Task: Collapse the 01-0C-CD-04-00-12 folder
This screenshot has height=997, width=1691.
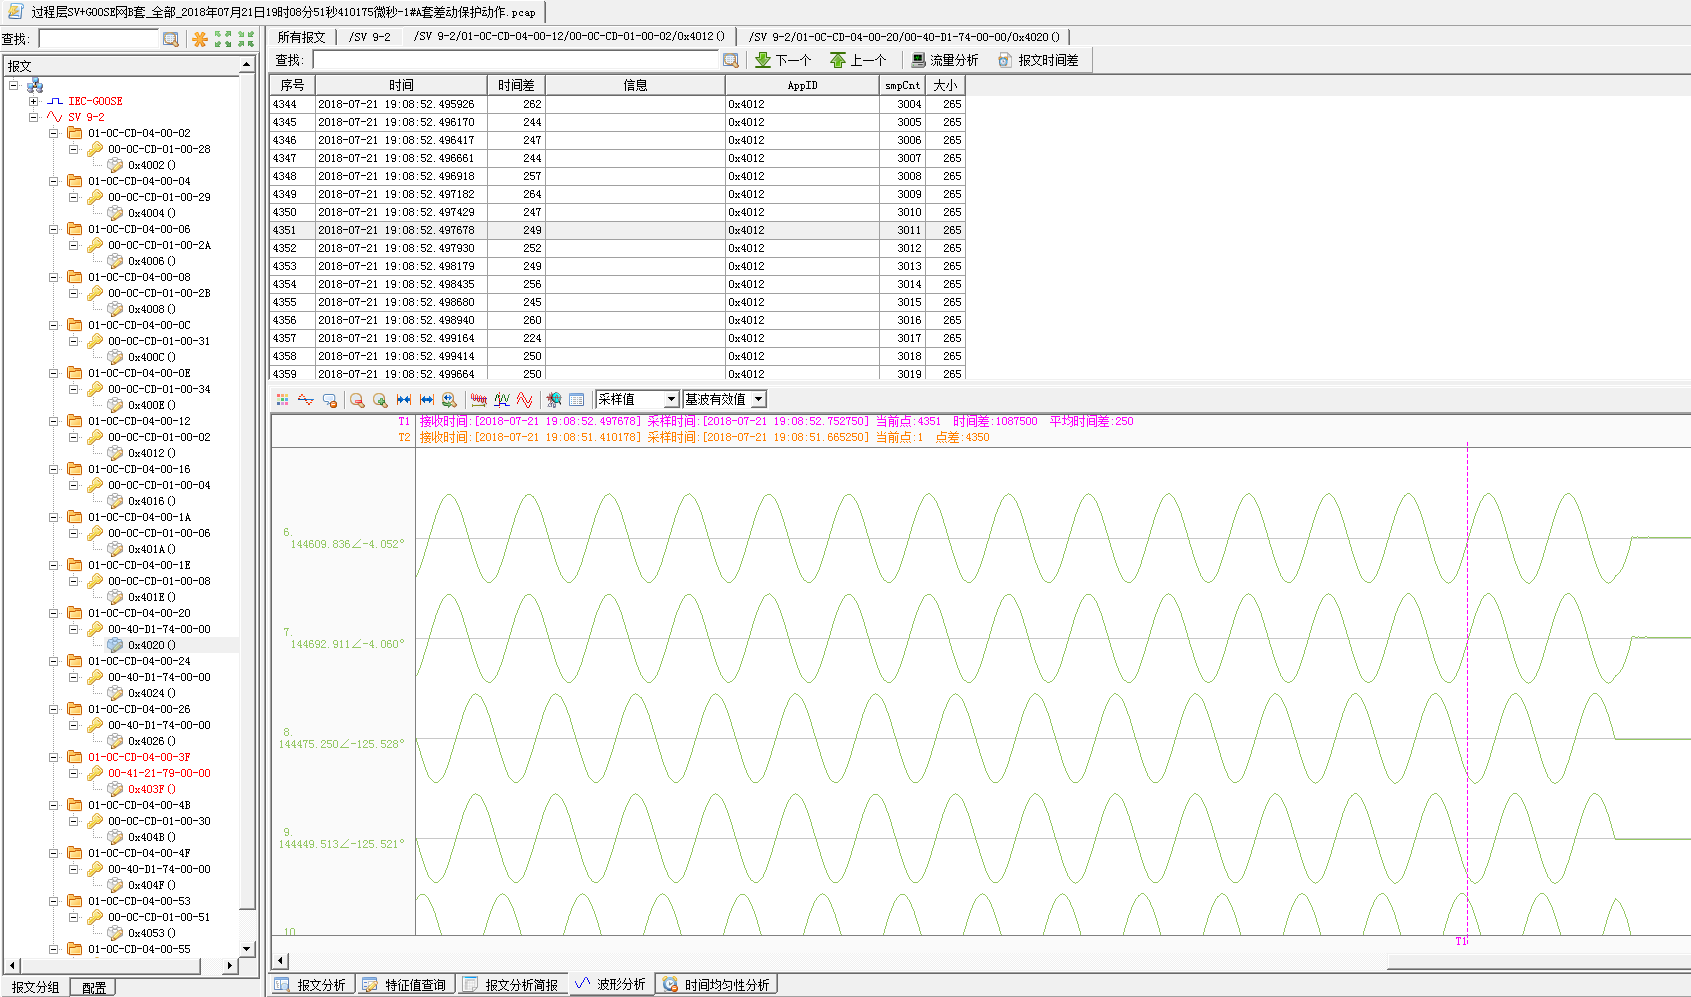Action: click(x=54, y=421)
